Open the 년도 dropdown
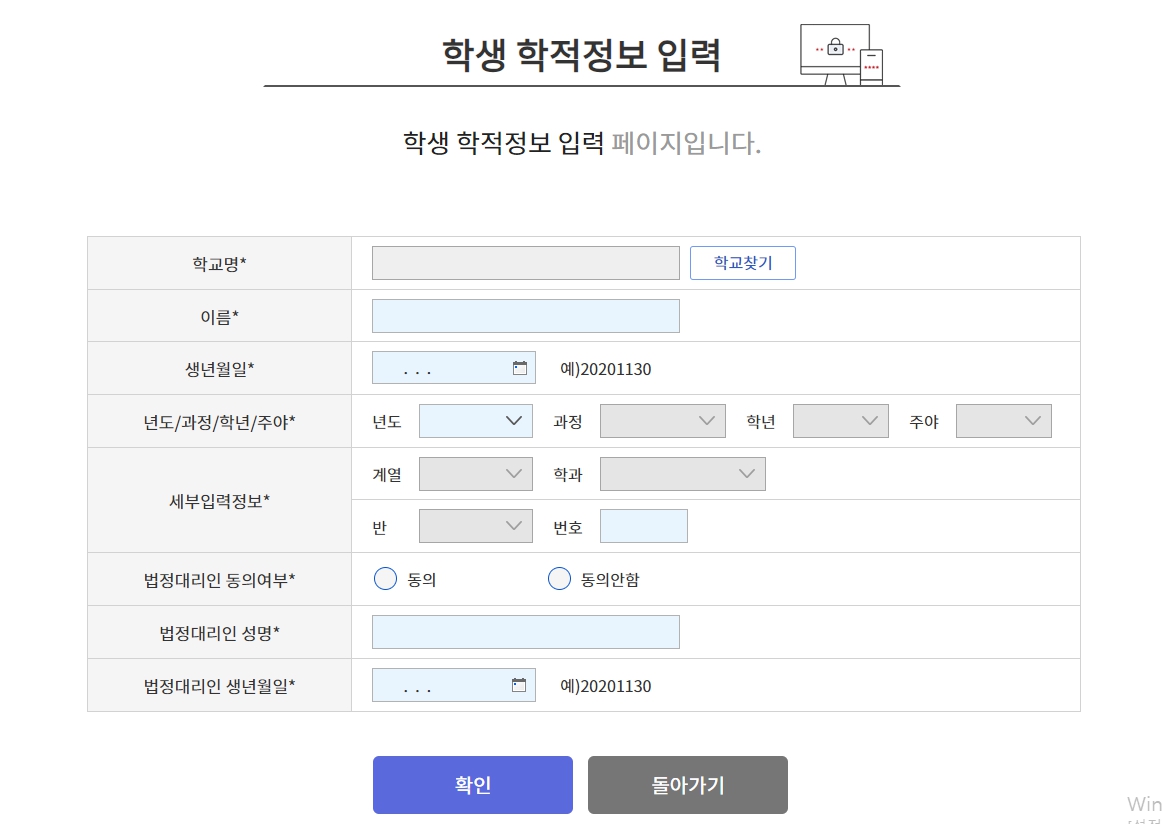 pos(476,420)
